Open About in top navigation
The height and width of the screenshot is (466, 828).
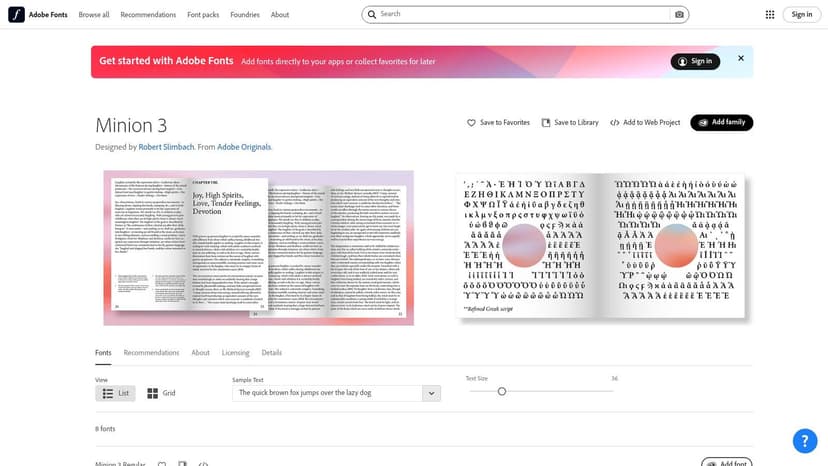click(x=280, y=15)
